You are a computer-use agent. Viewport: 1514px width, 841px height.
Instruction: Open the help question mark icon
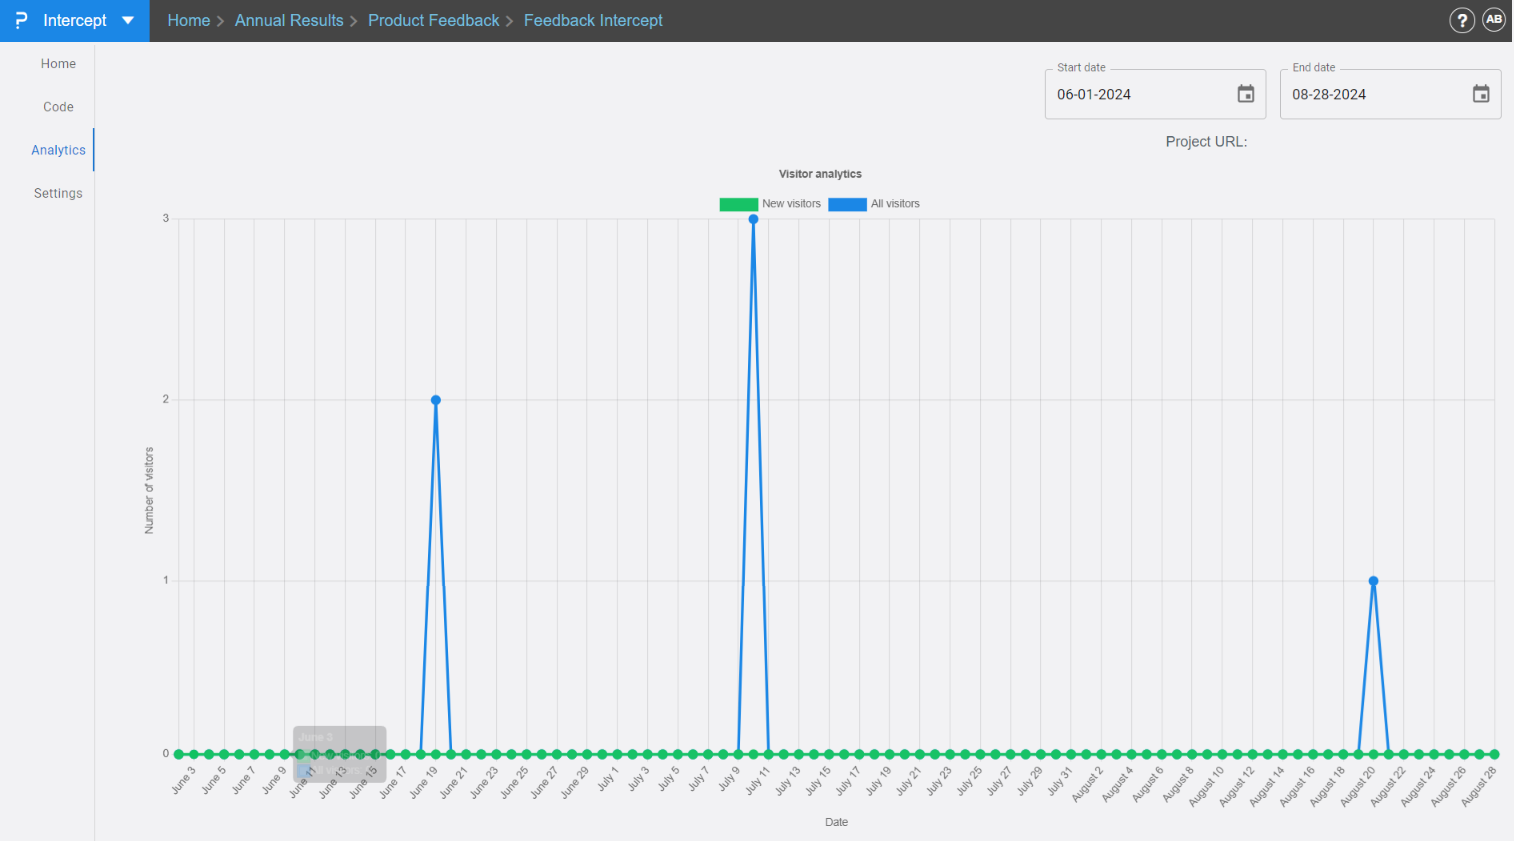pos(1461,20)
